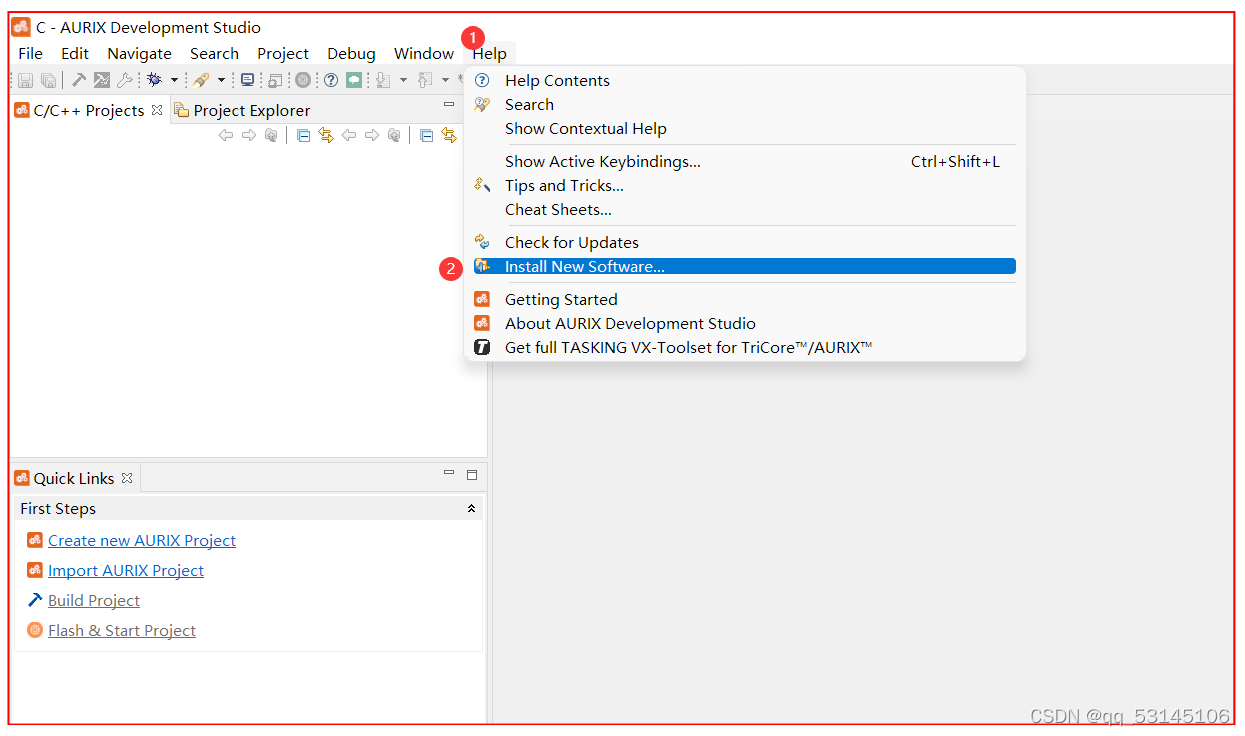Open the debug configurations dropdown arrow
The width and height of the screenshot is (1245, 736).
(x=174, y=80)
